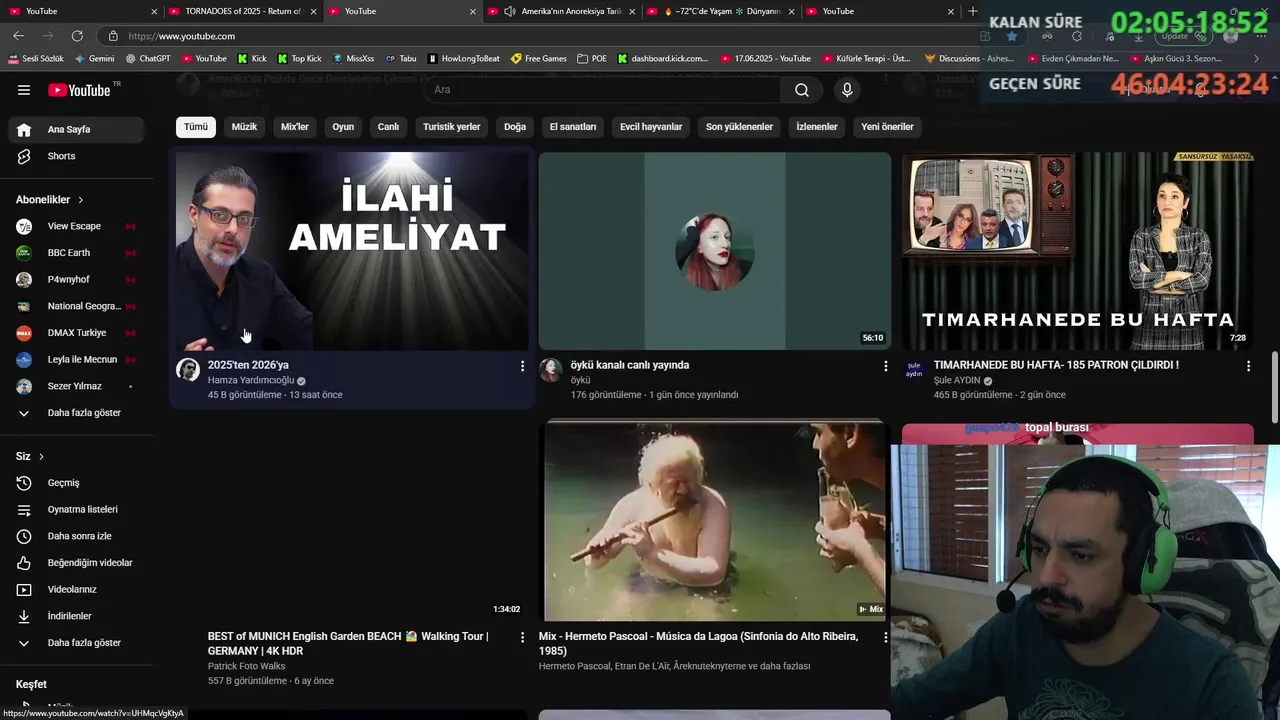Open DMAX Turkiye subscription channel

76,333
